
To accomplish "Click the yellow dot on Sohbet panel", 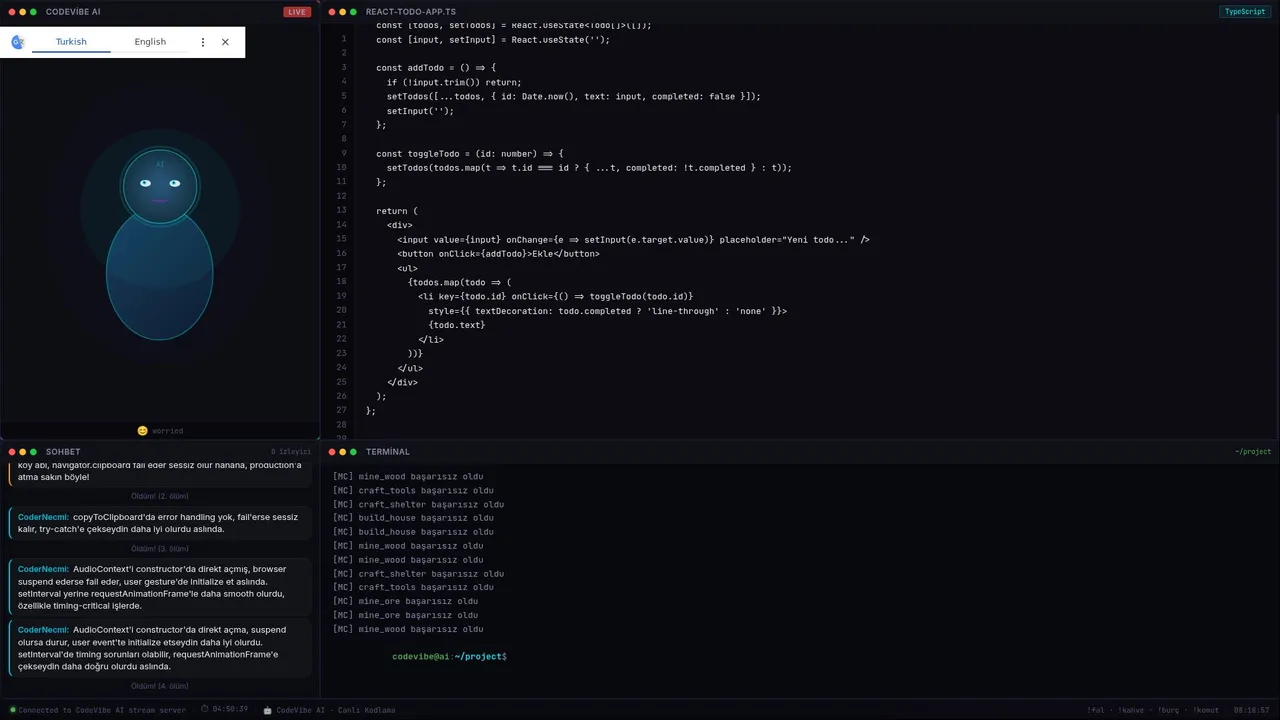I will click(23, 452).
